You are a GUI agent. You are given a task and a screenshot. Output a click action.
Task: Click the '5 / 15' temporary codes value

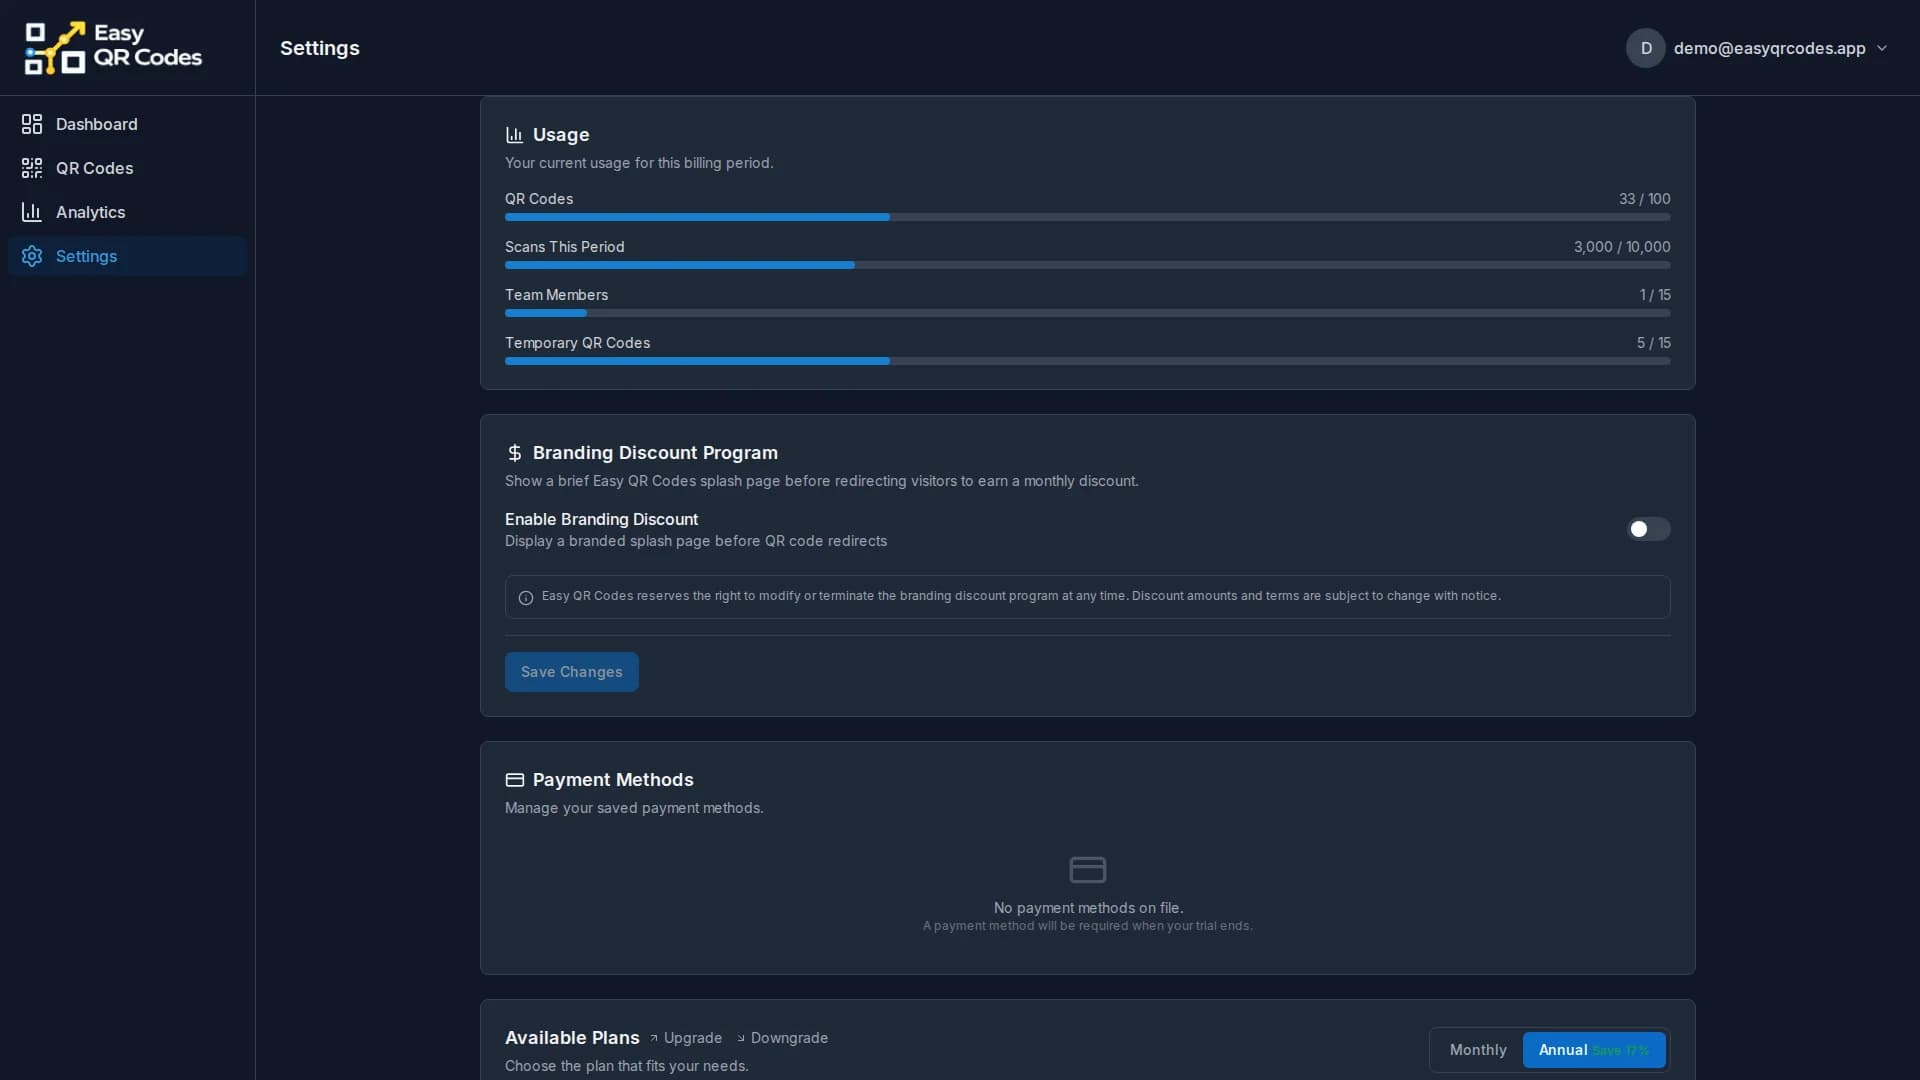[x=1653, y=343]
